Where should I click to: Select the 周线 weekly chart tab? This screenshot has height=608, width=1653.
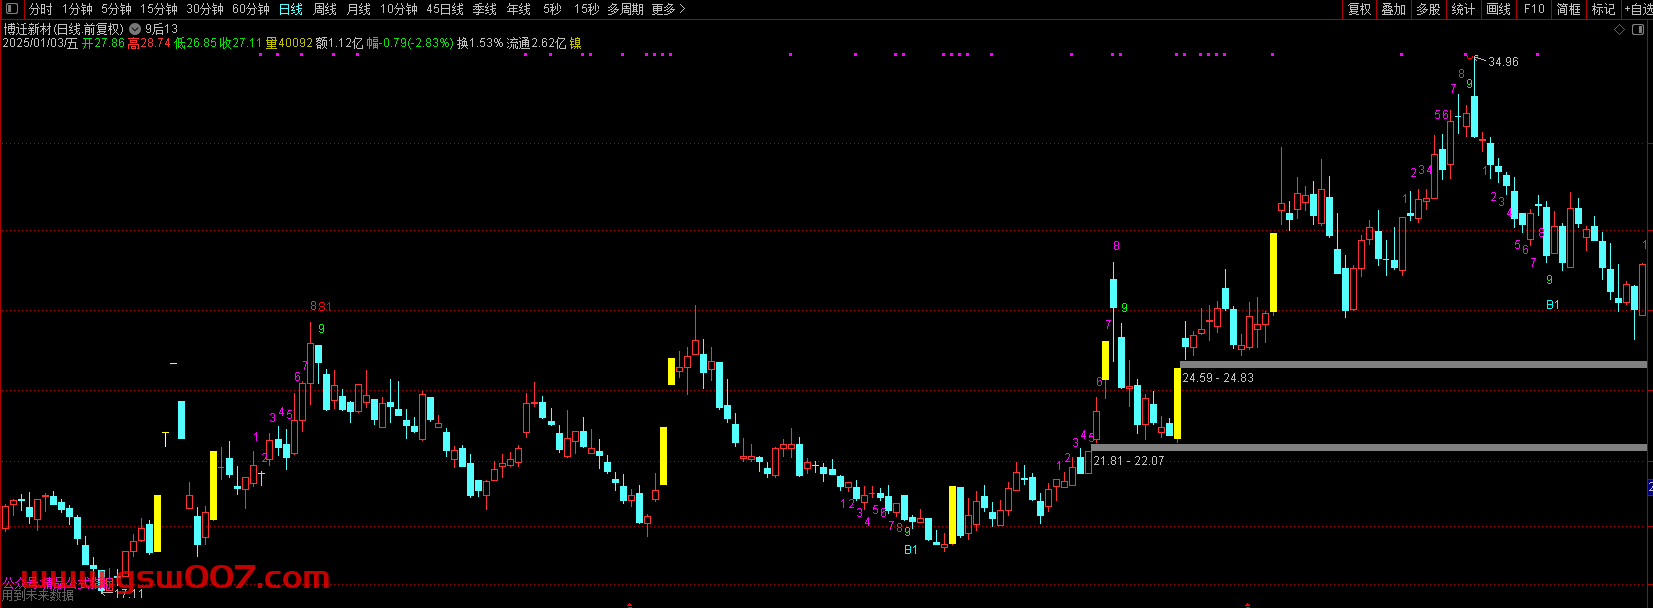[325, 9]
